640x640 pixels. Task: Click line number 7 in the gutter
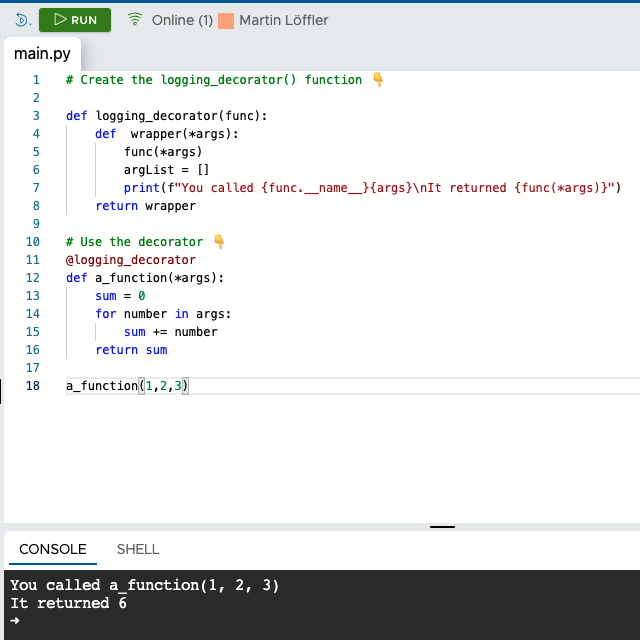click(x=36, y=188)
